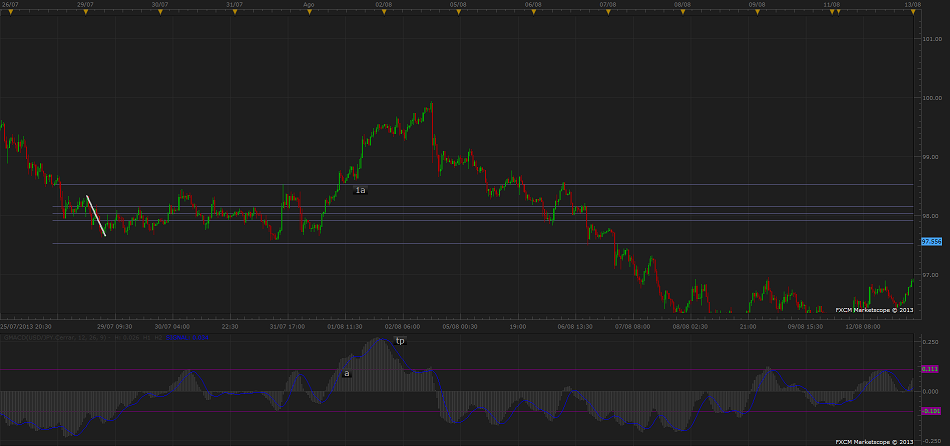This screenshot has width=950, height=446.
Task: Select the 07/08 day marker triangle
Action: click(x=607, y=11)
